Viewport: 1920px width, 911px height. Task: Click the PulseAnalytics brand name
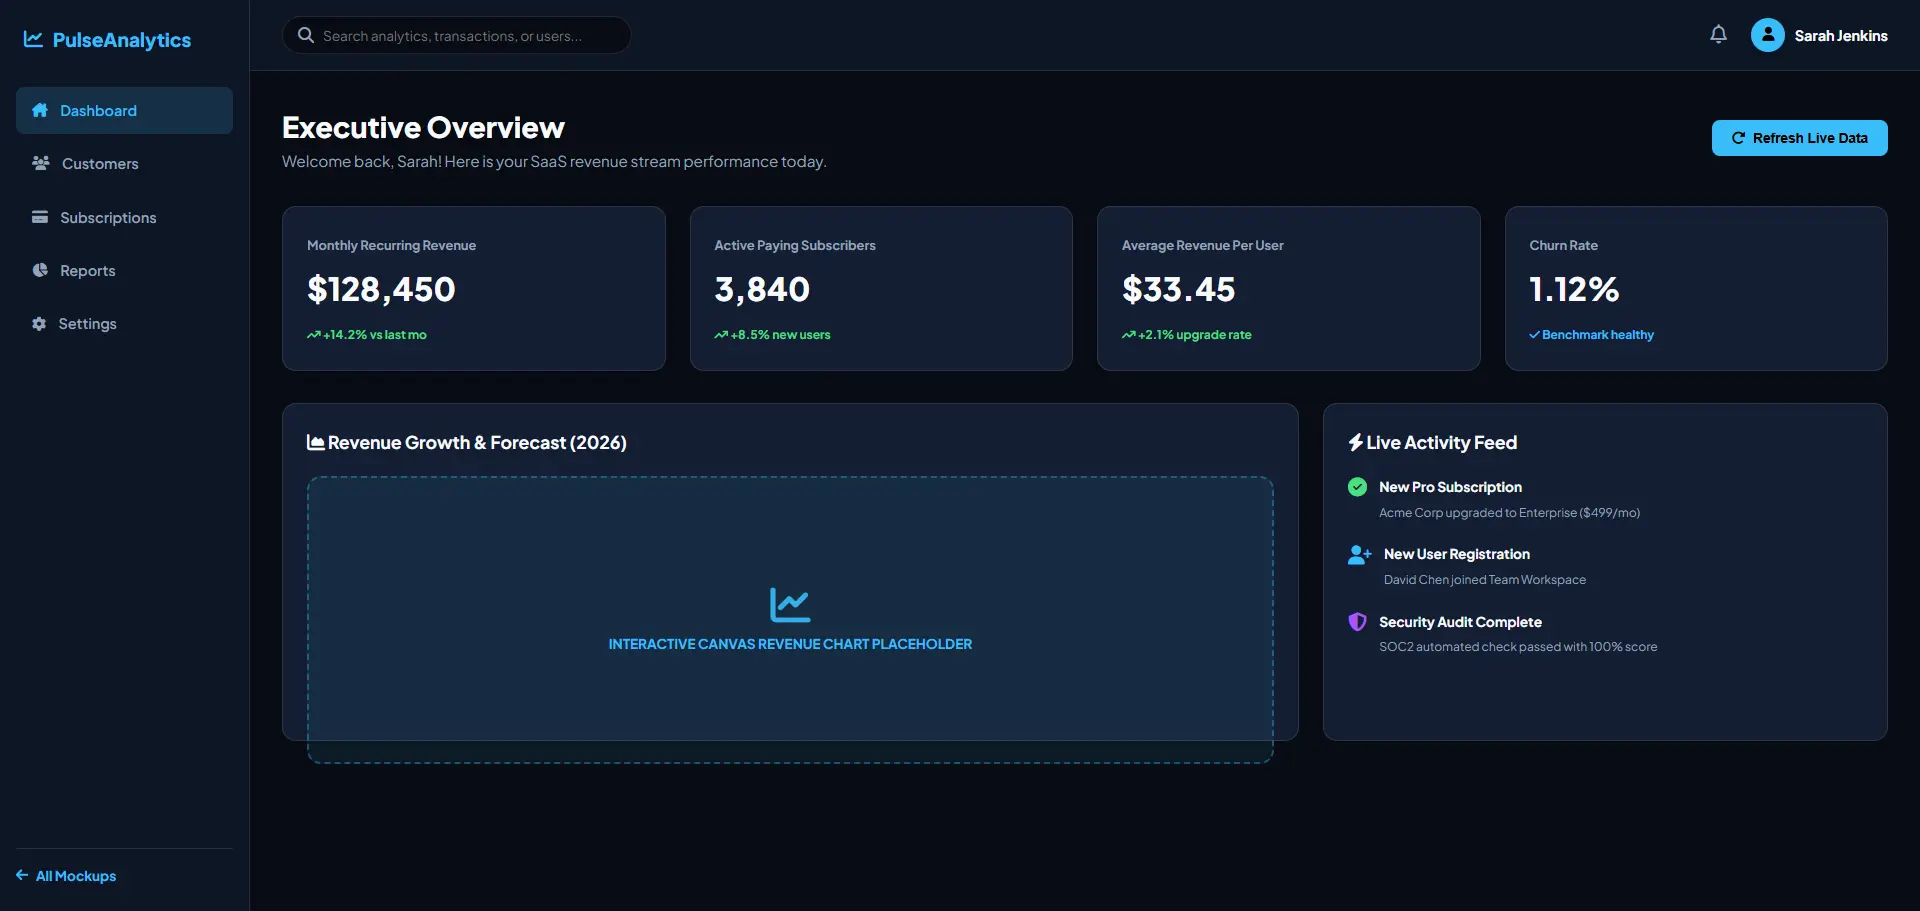[x=122, y=40]
